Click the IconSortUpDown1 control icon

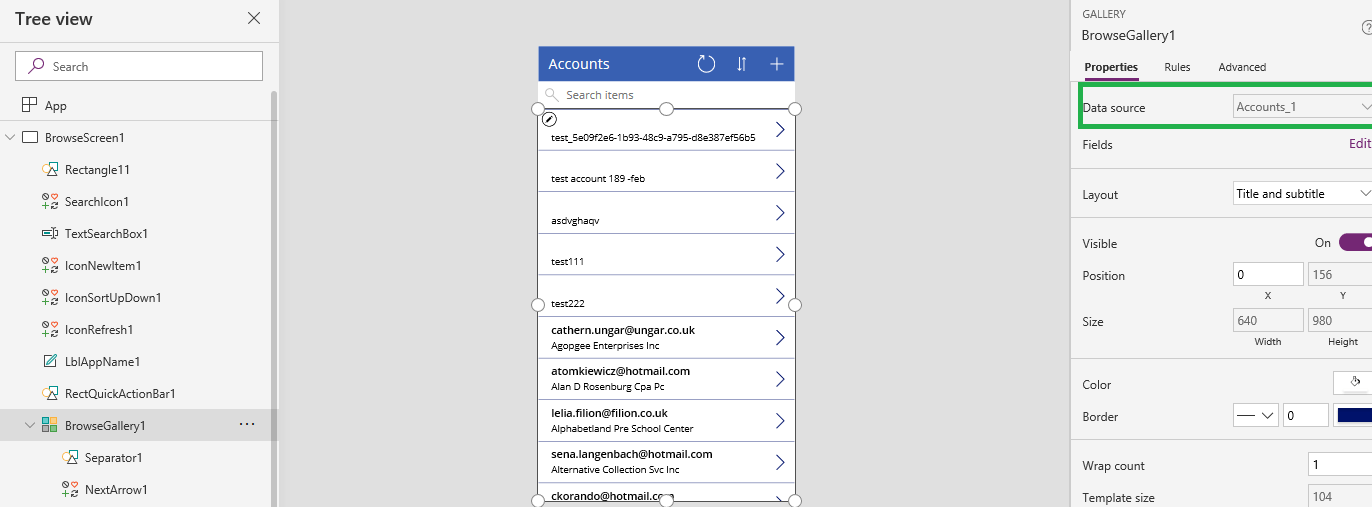[50, 297]
